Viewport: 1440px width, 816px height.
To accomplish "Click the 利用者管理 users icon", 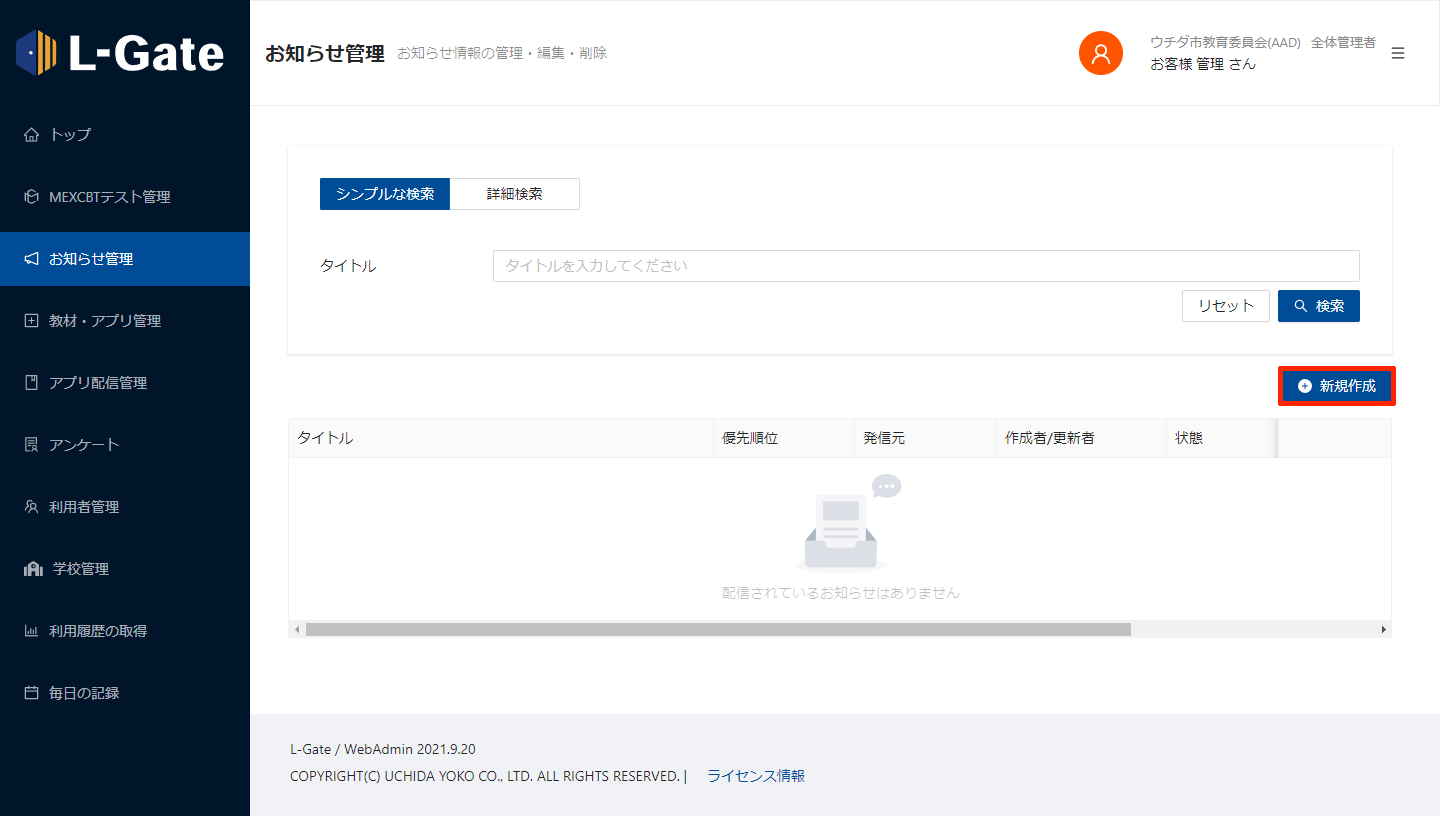I will click(x=31, y=507).
